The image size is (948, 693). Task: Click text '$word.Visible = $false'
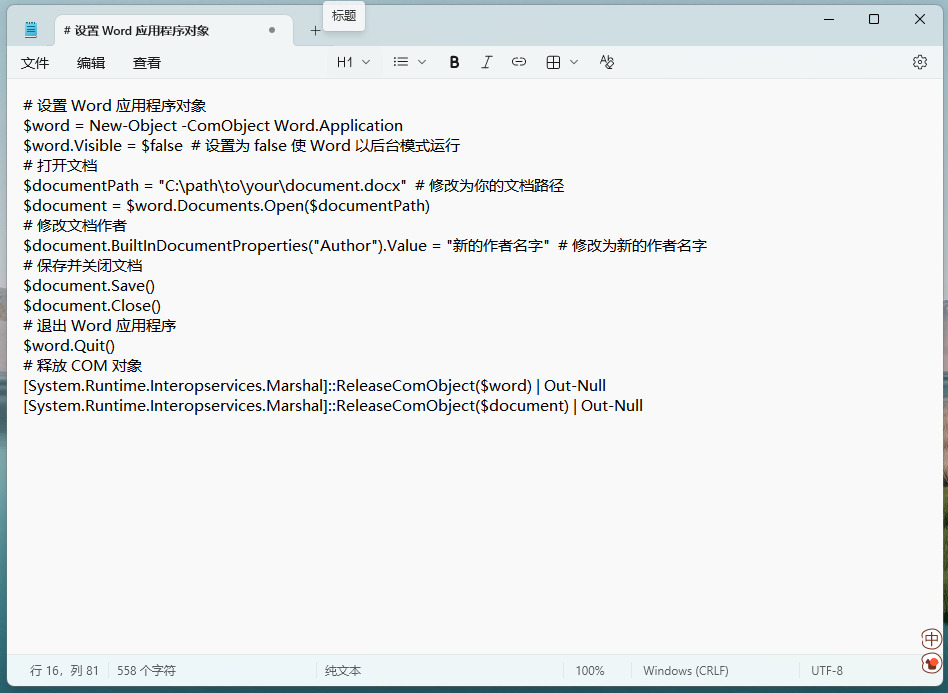pyautogui.click(x=103, y=146)
